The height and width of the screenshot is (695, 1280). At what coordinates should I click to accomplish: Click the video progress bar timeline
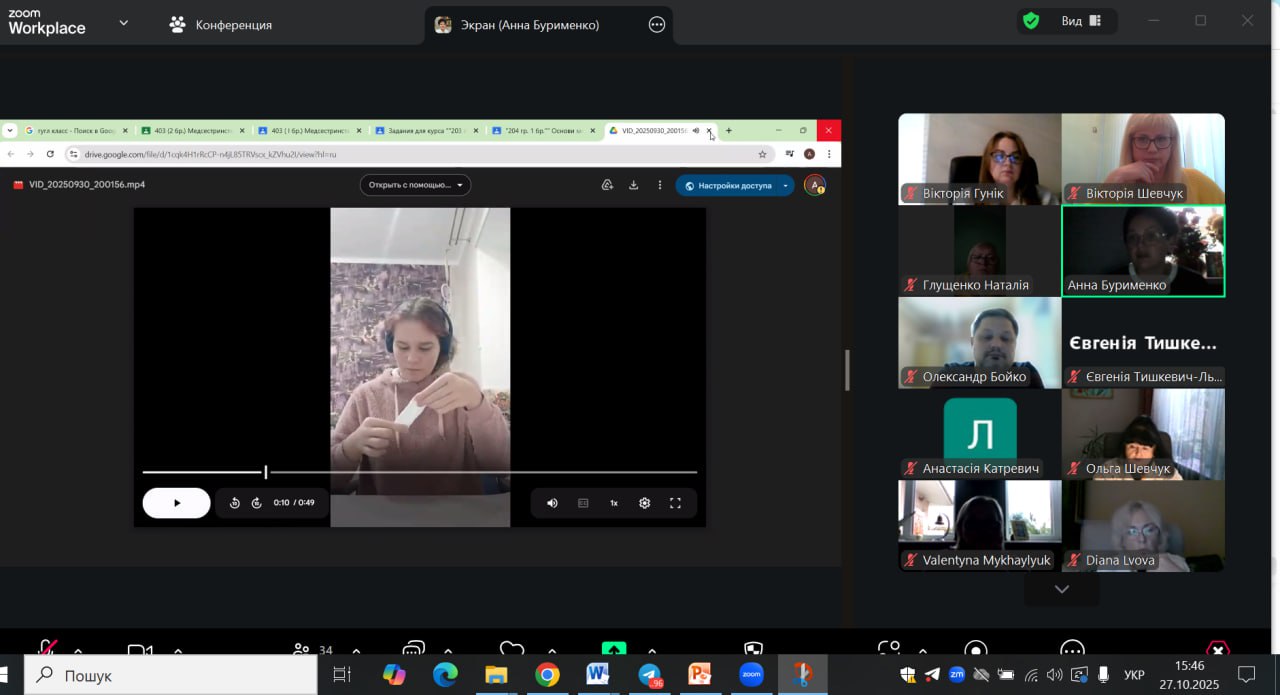pyautogui.click(x=420, y=472)
